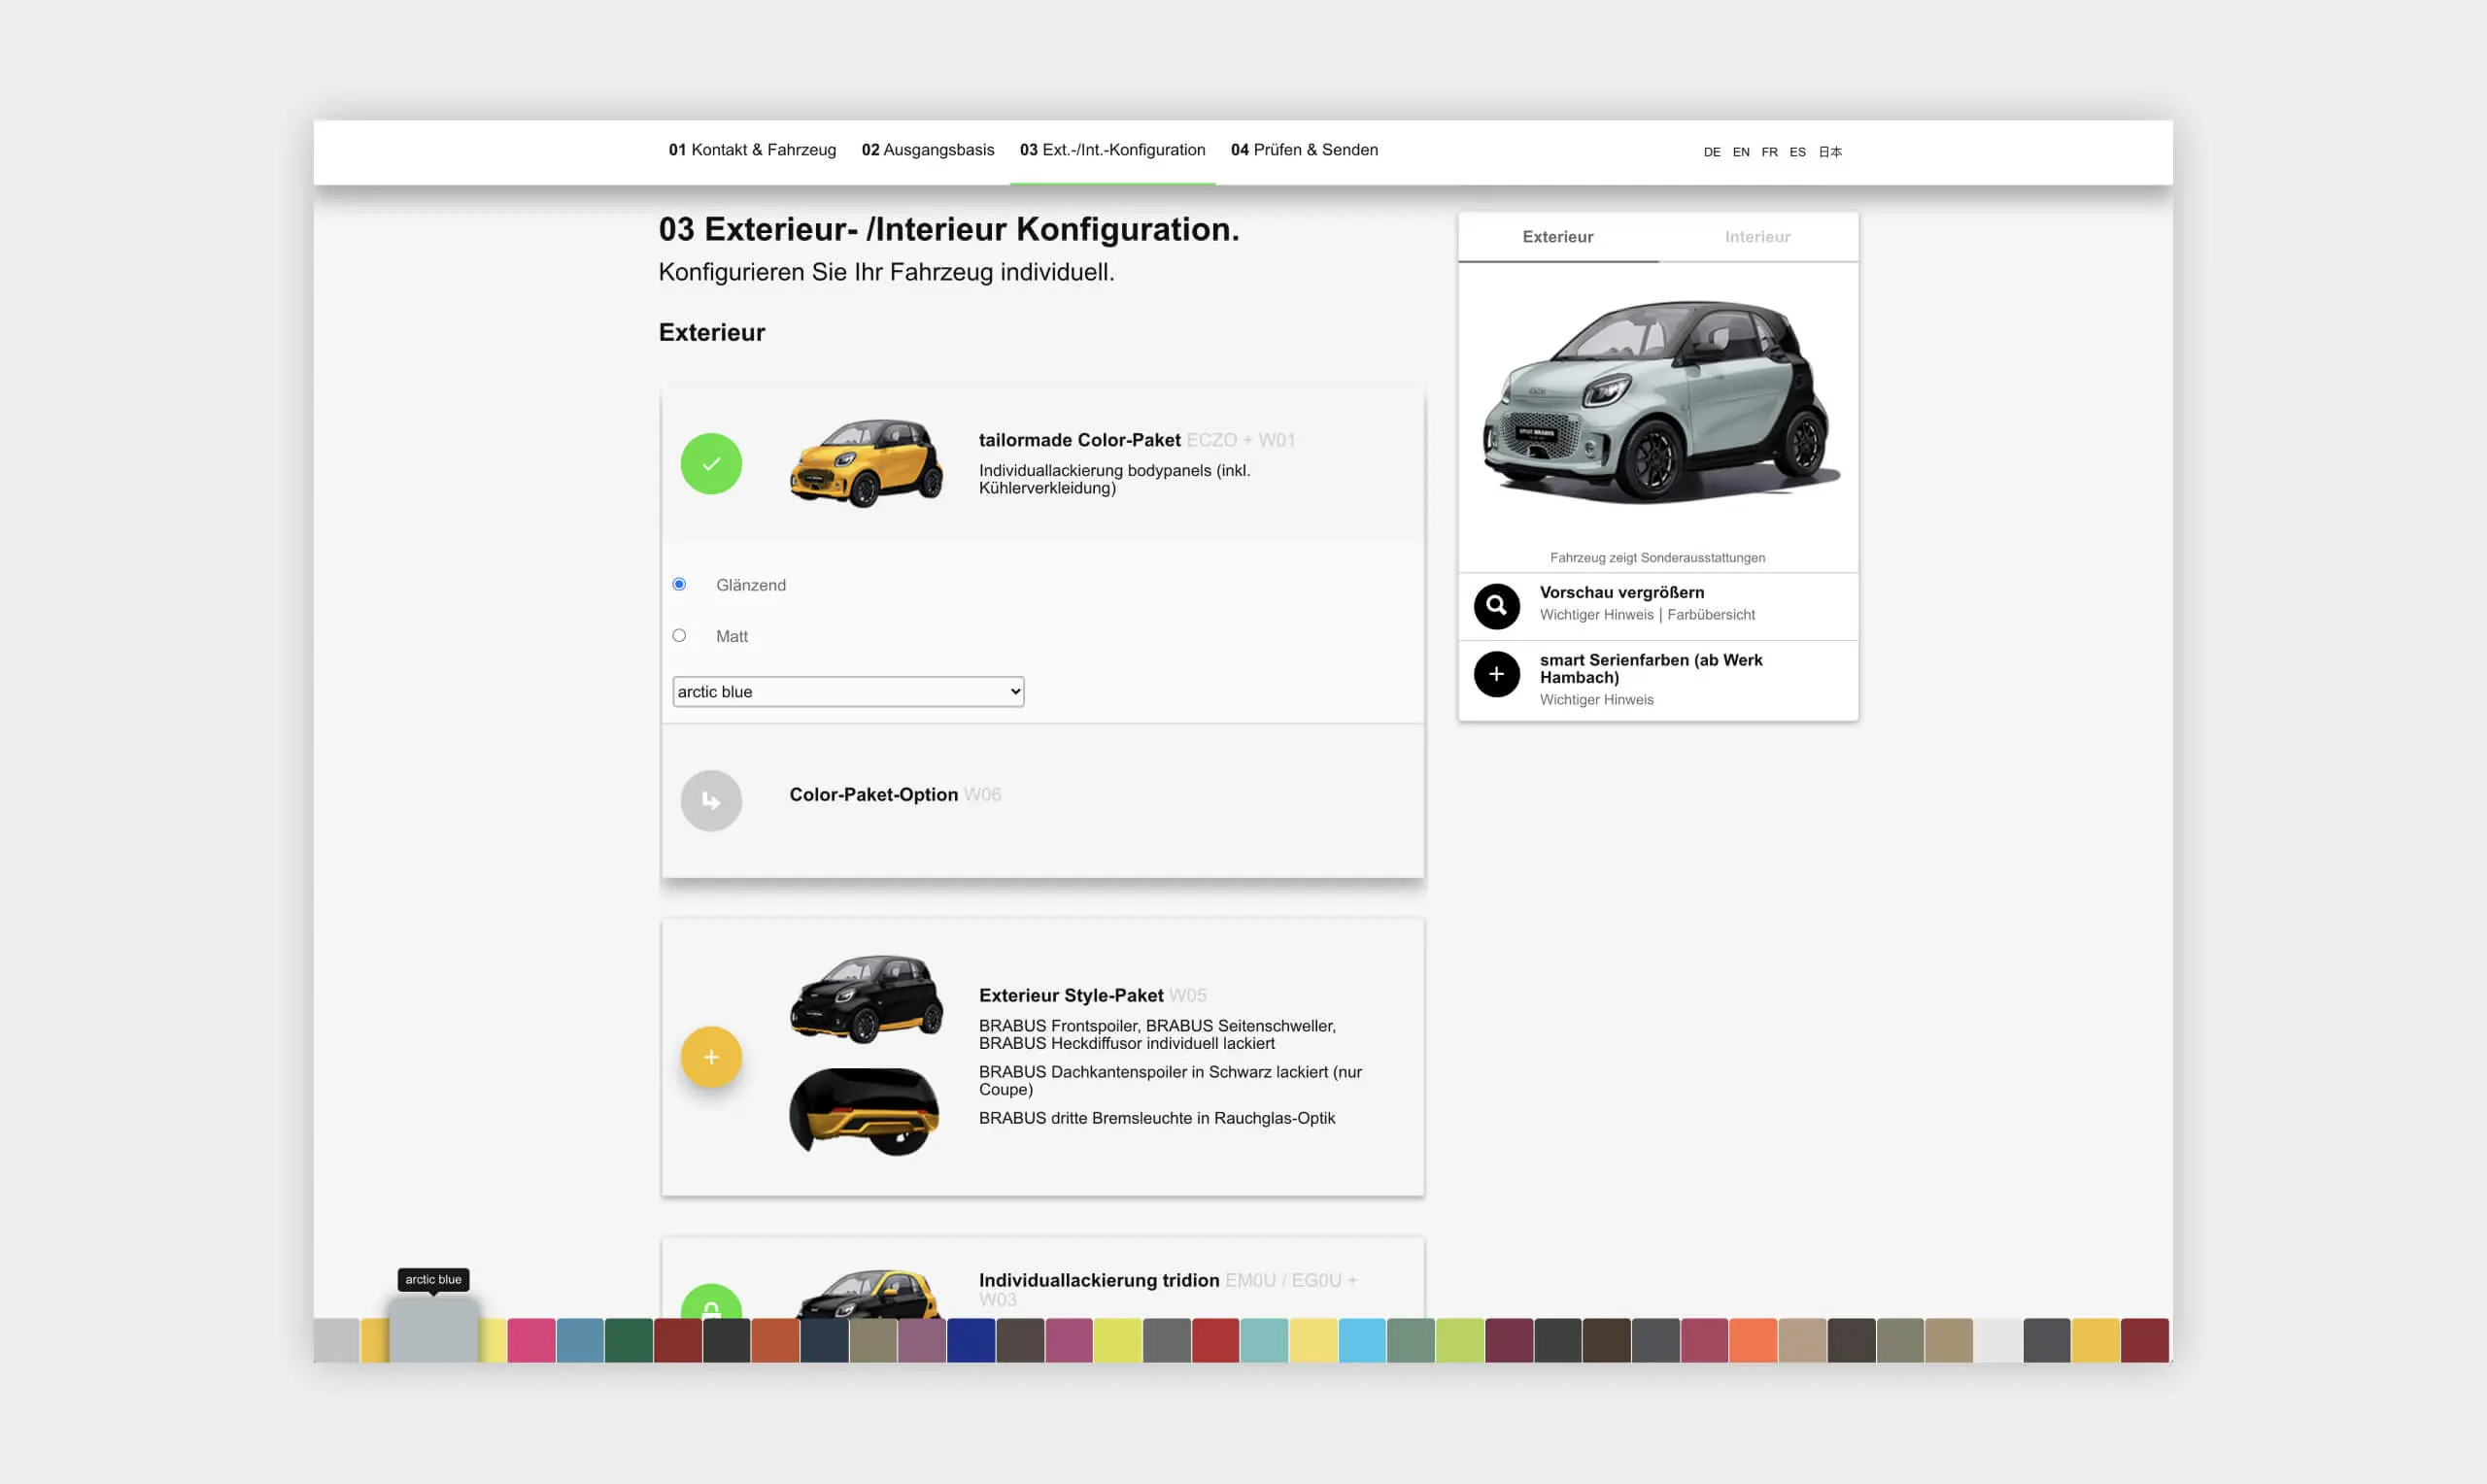This screenshot has height=1484, width=2487.
Task: Open the arctic blue color dropdown
Action: (x=848, y=691)
